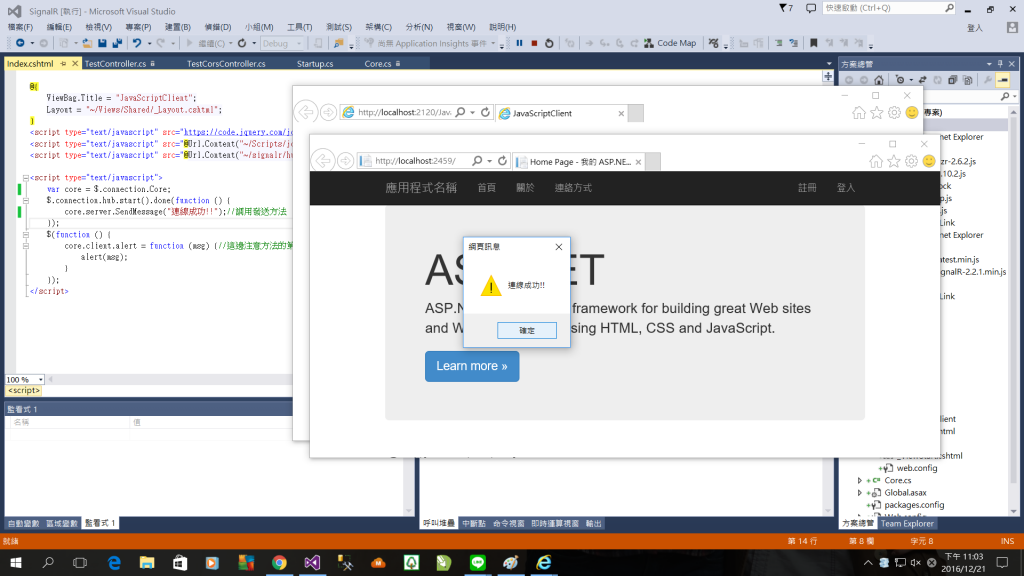Image resolution: width=1024 pixels, height=576 pixels.
Task: Switch to the 輸出 tab
Action: coord(593,524)
